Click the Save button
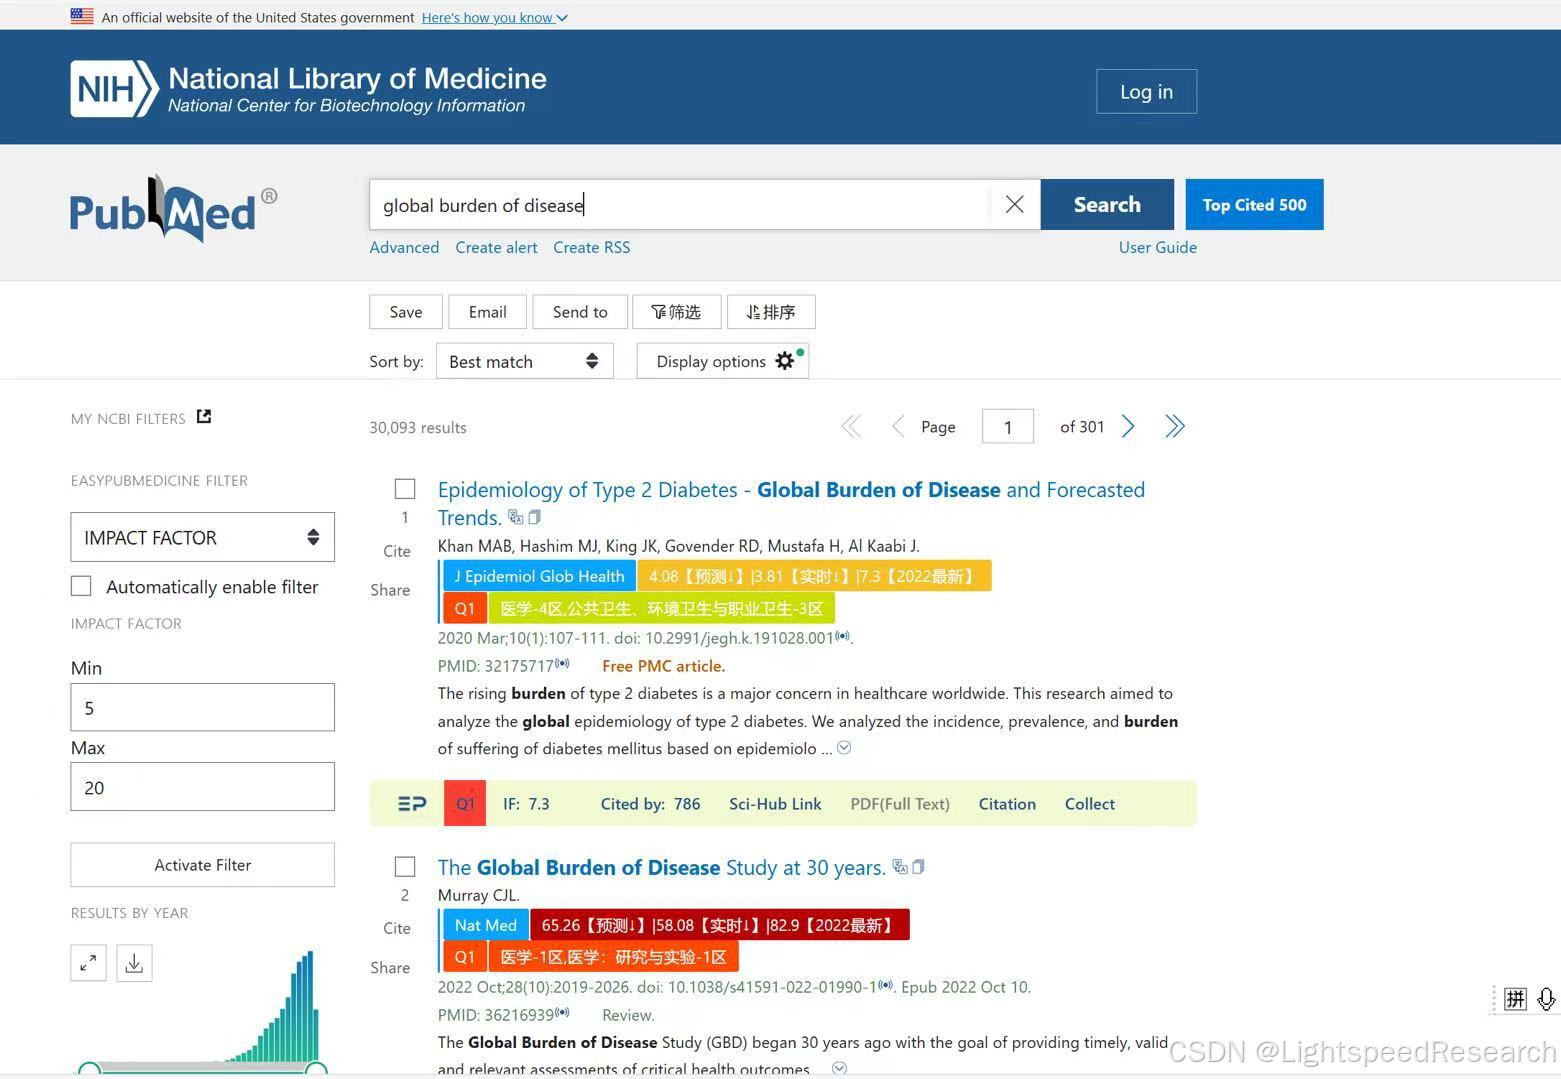Viewport: 1561px width, 1079px height. pos(406,312)
